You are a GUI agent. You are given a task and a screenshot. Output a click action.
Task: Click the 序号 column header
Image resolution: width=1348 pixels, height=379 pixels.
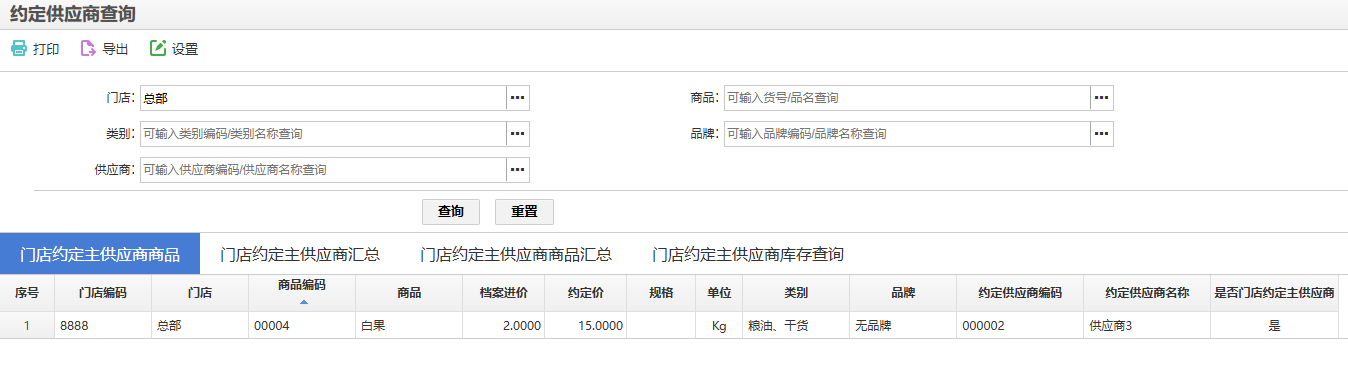point(27,293)
